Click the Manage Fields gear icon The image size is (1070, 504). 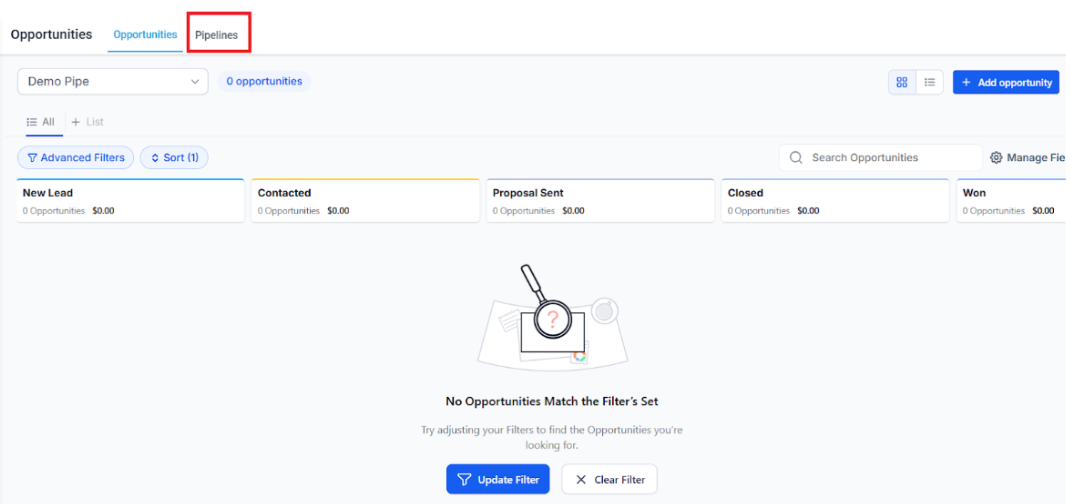click(996, 158)
